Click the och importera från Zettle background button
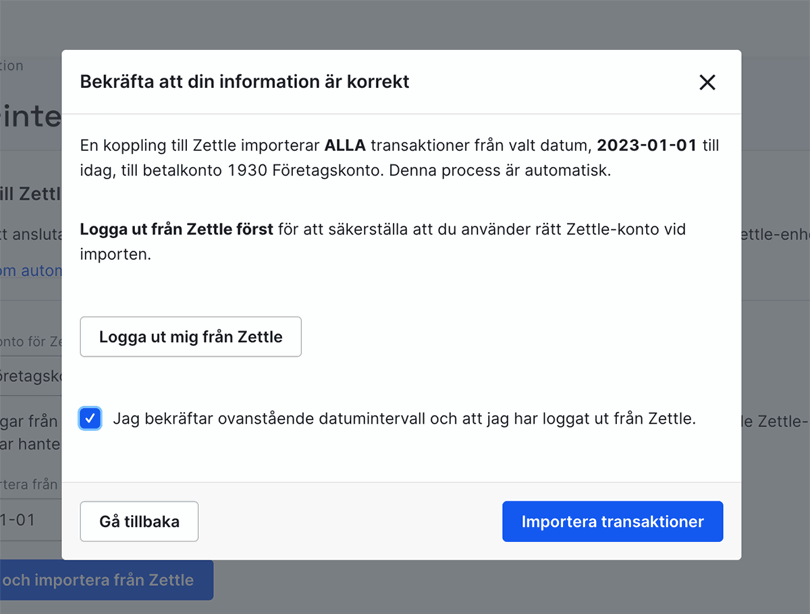This screenshot has height=614, width=810. pos(95,580)
